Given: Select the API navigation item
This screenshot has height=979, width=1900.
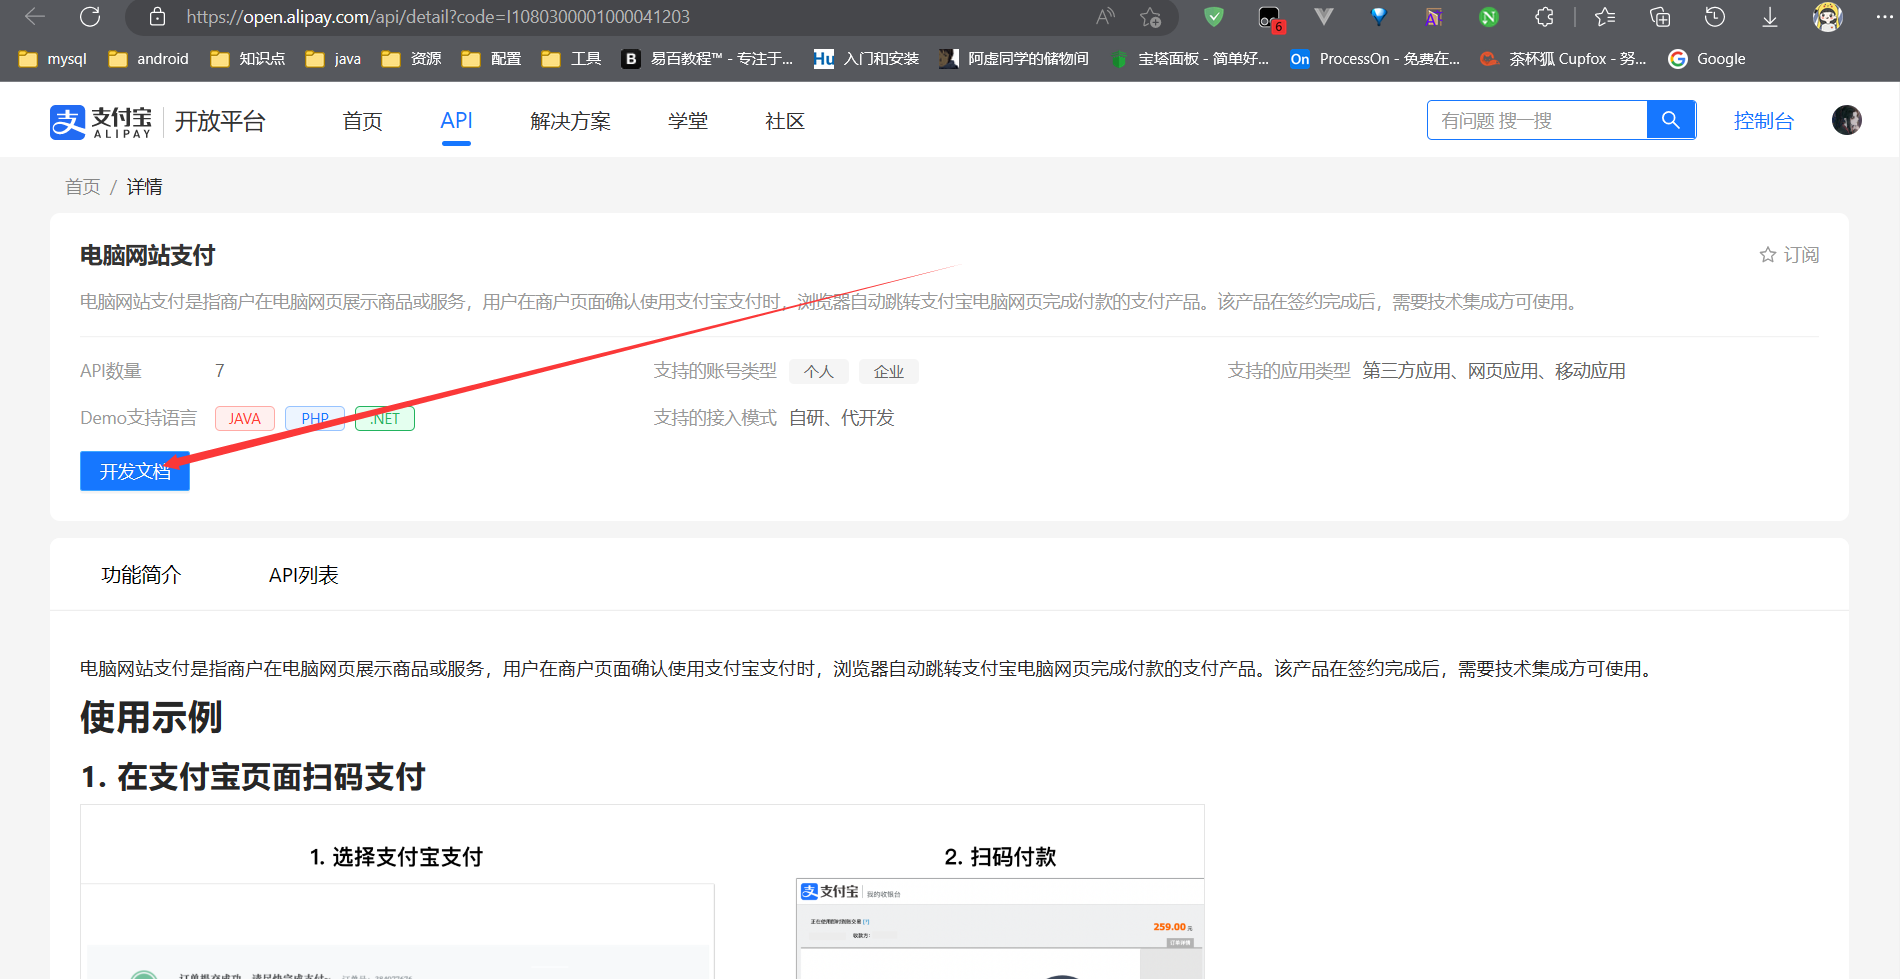Looking at the screenshot, I should point(456,121).
